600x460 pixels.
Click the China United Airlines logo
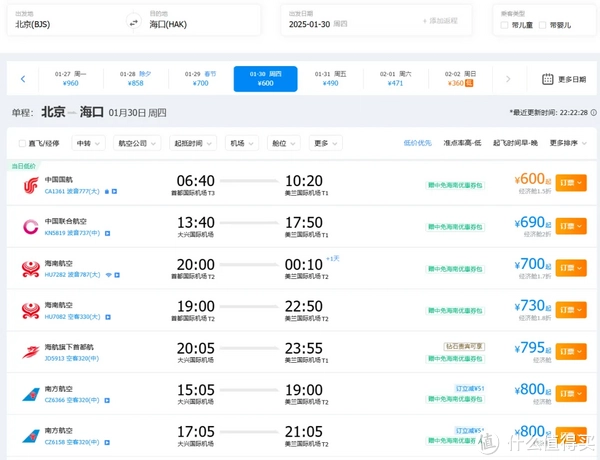click(31, 226)
